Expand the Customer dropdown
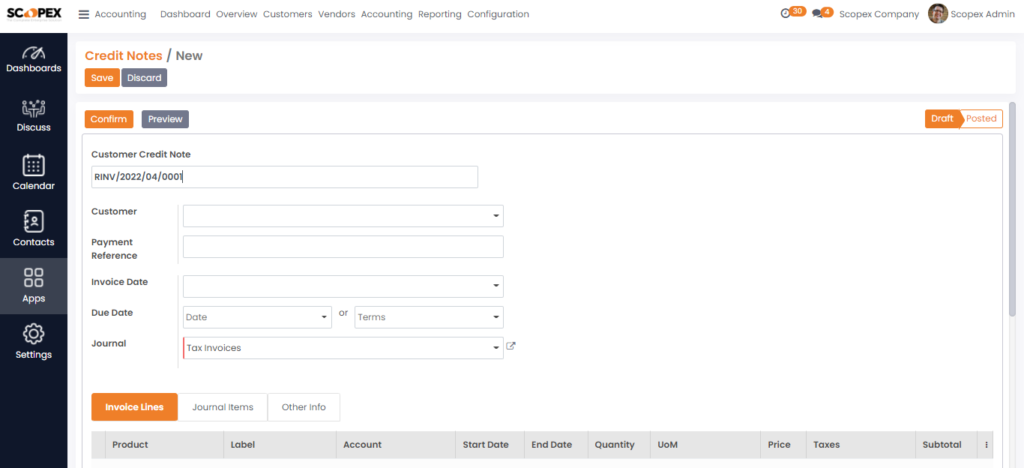The height and width of the screenshot is (468, 1024). coord(496,216)
